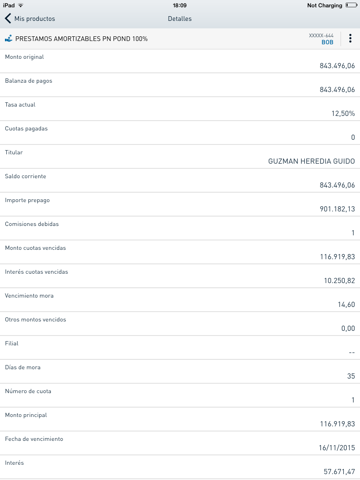This screenshot has width=360, height=480.
Task: Open the three-dot options menu
Action: pos(350,38)
